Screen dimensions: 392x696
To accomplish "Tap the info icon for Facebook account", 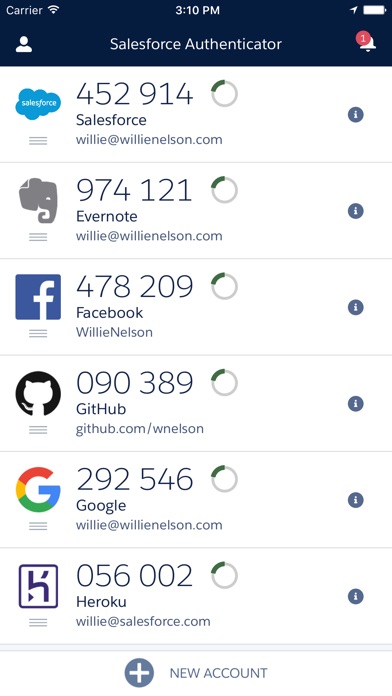I will click(356, 307).
